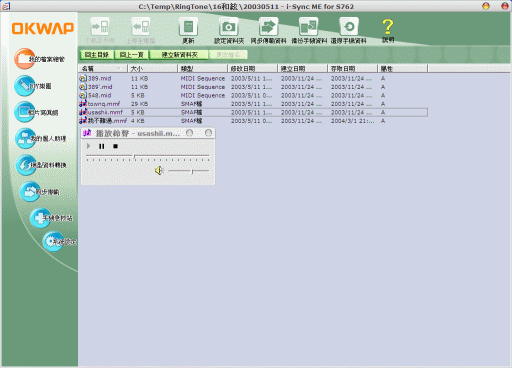Select the file 548.mid
Screen dimensions: 512x368
coord(99,95)
